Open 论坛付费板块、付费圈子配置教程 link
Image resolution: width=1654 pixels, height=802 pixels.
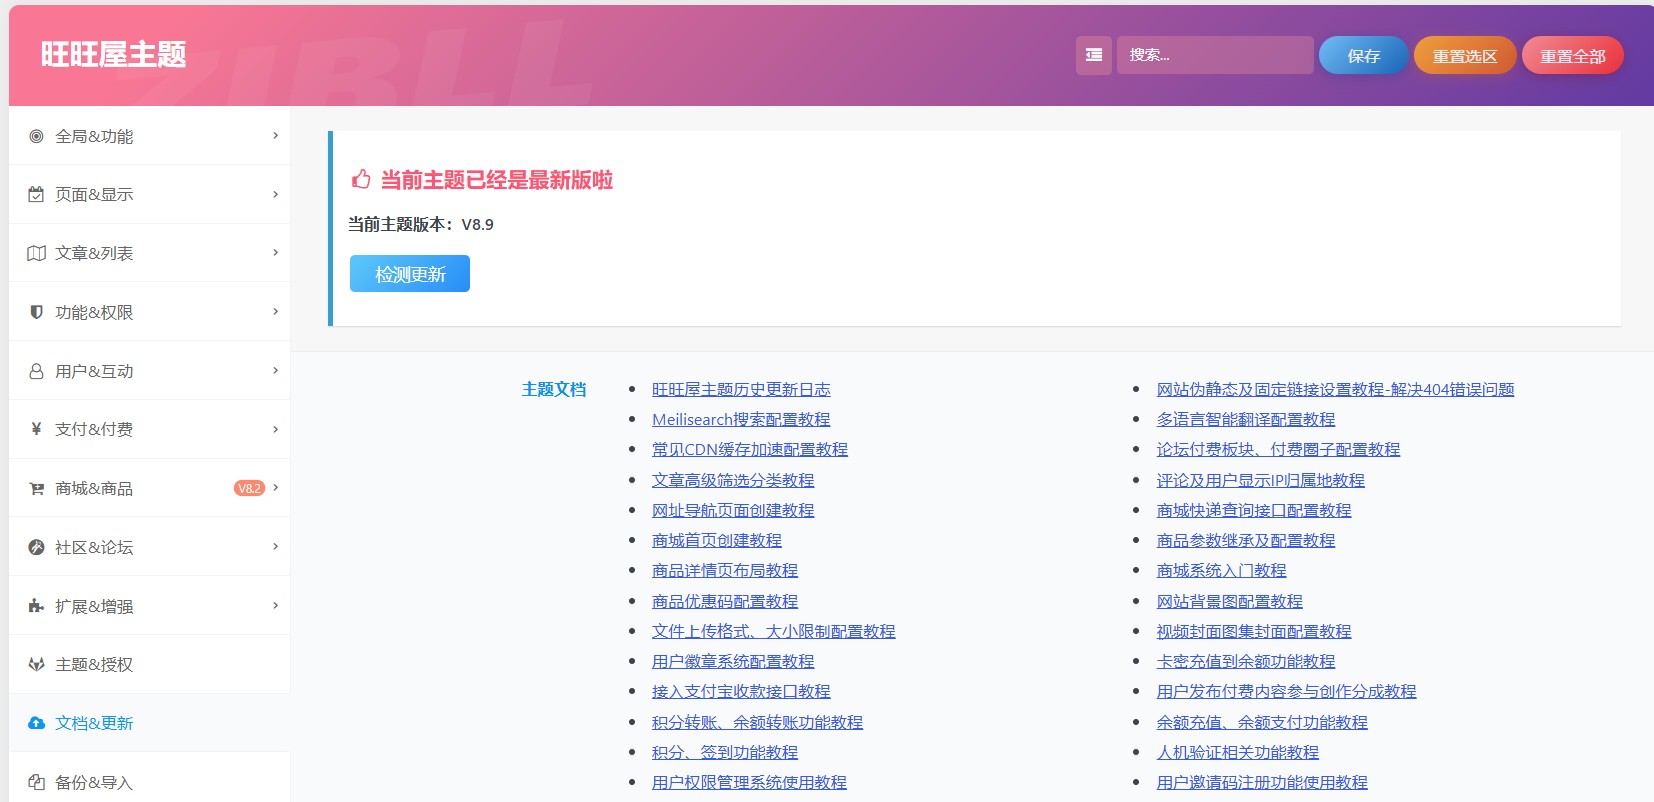(x=1278, y=449)
